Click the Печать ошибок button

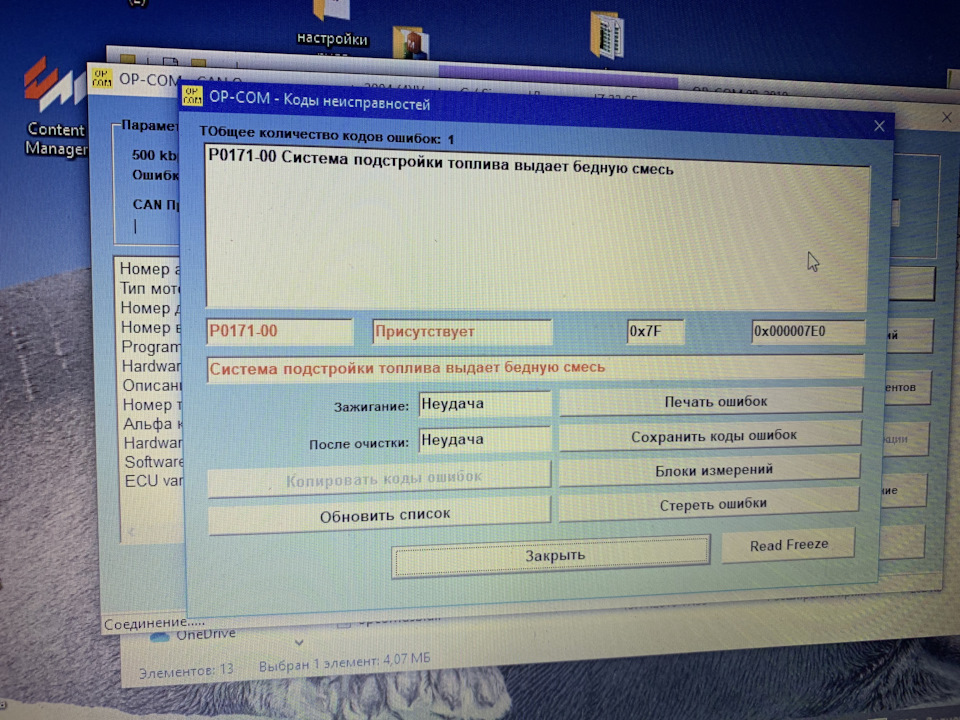(x=711, y=402)
